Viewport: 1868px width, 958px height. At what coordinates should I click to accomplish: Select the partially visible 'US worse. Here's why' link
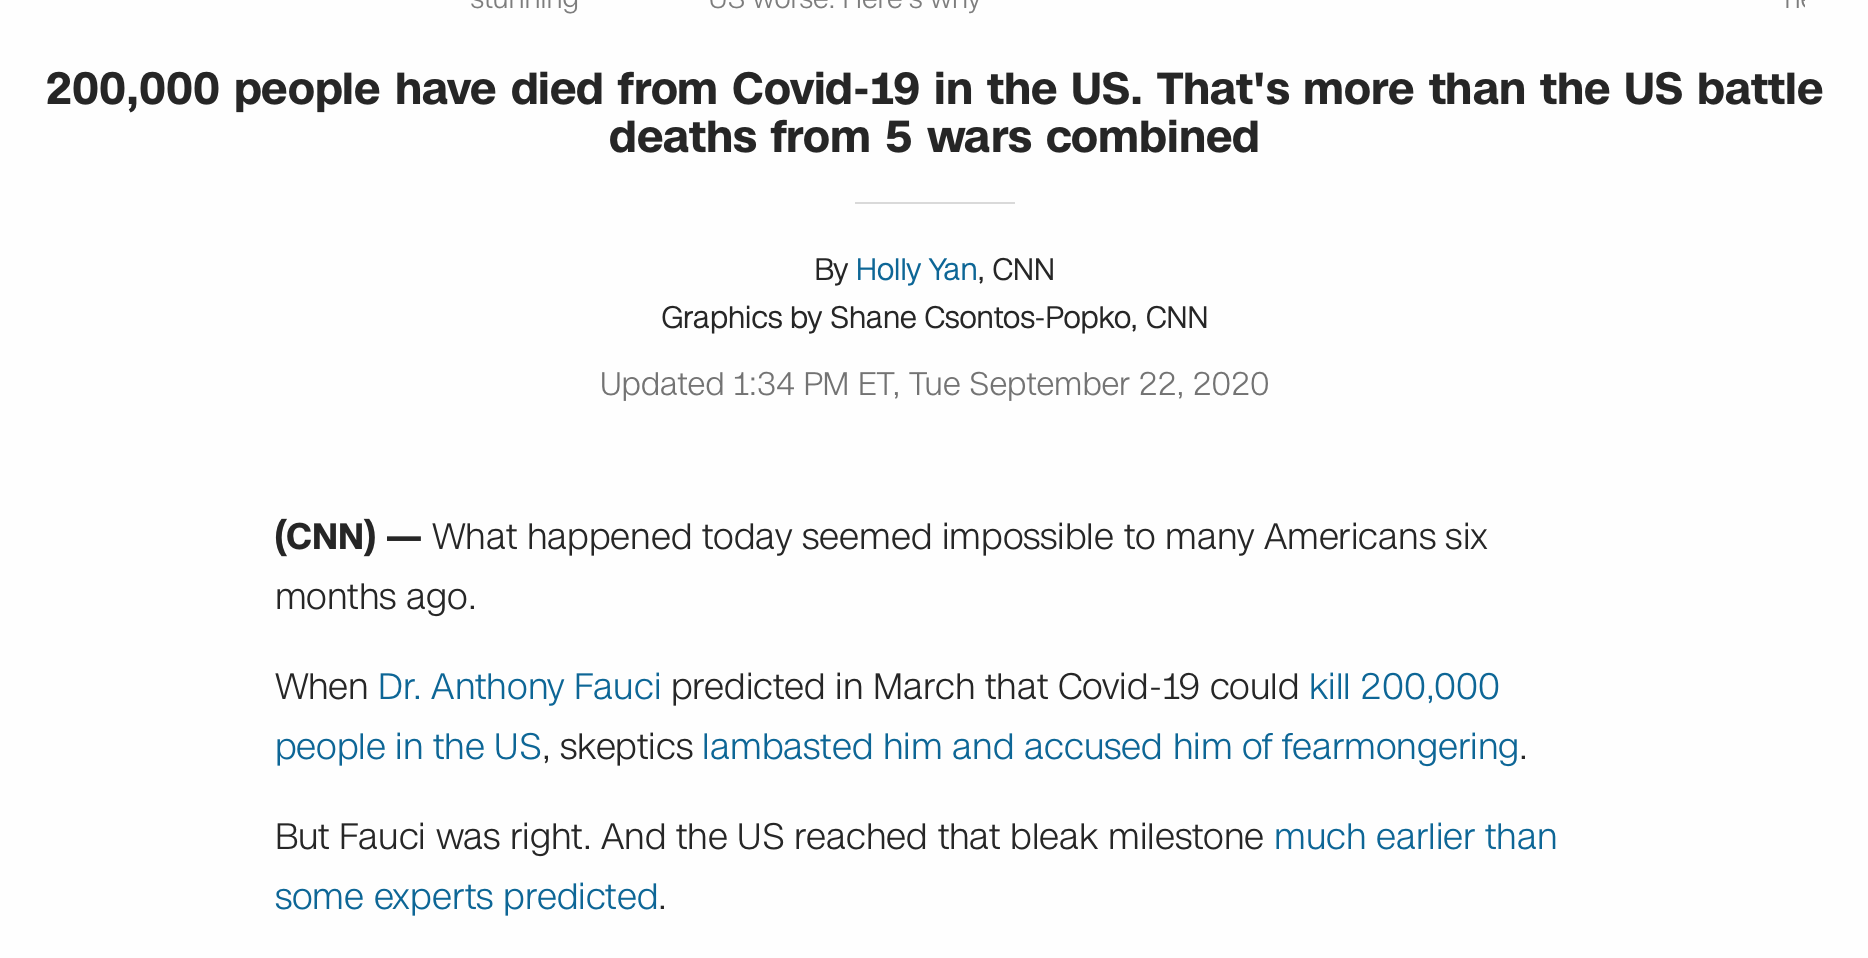[x=845, y=5]
